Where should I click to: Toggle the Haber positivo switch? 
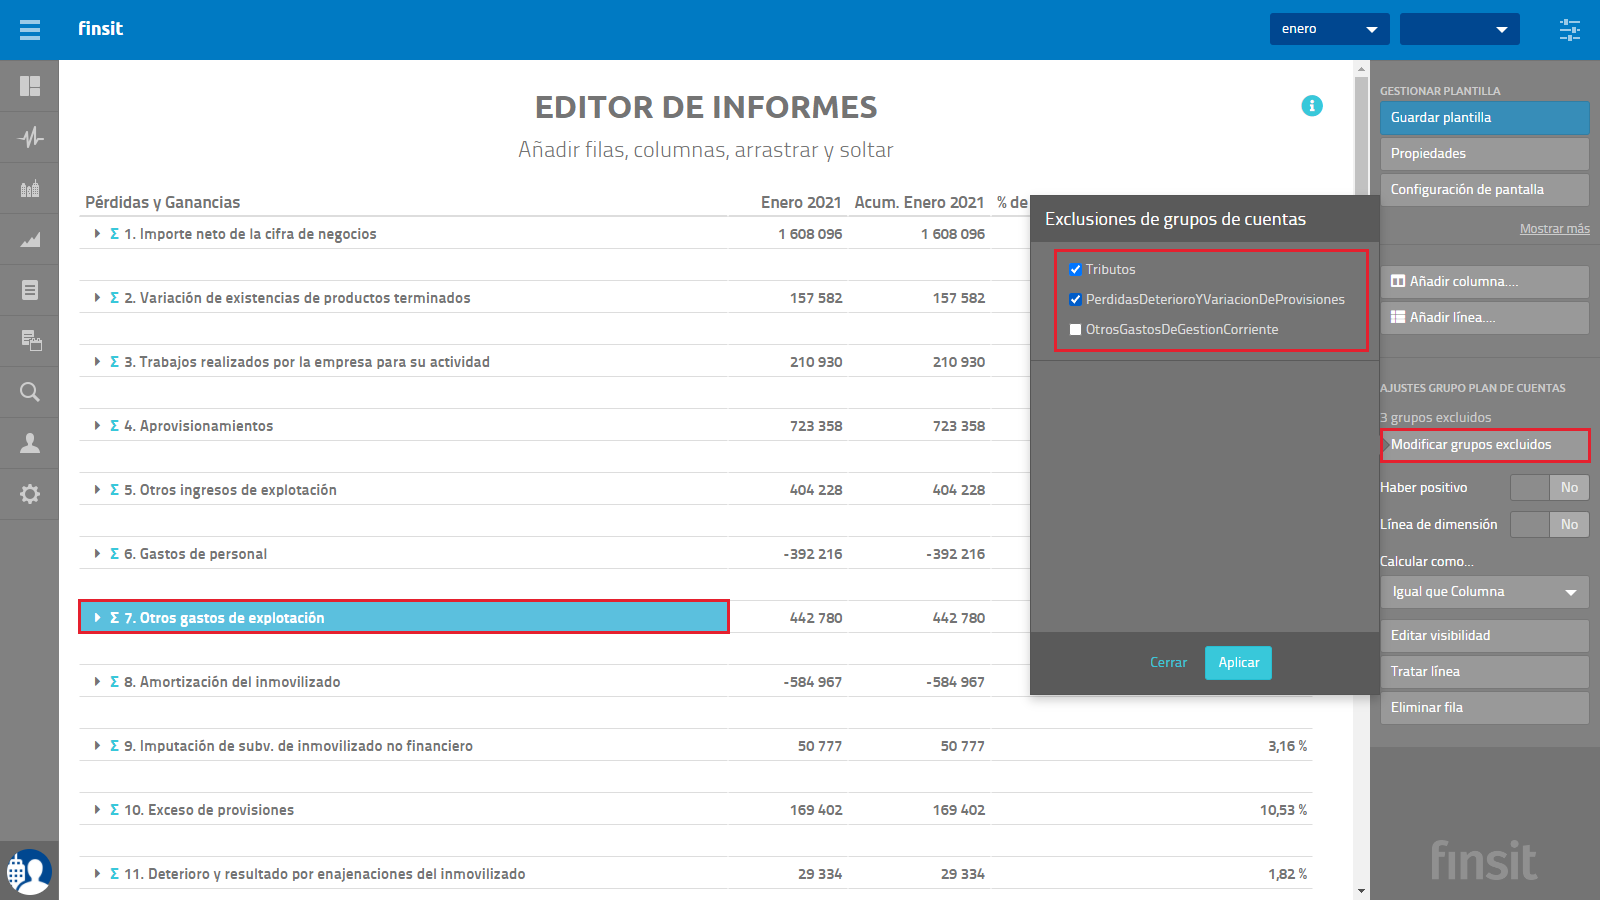(x=1549, y=488)
